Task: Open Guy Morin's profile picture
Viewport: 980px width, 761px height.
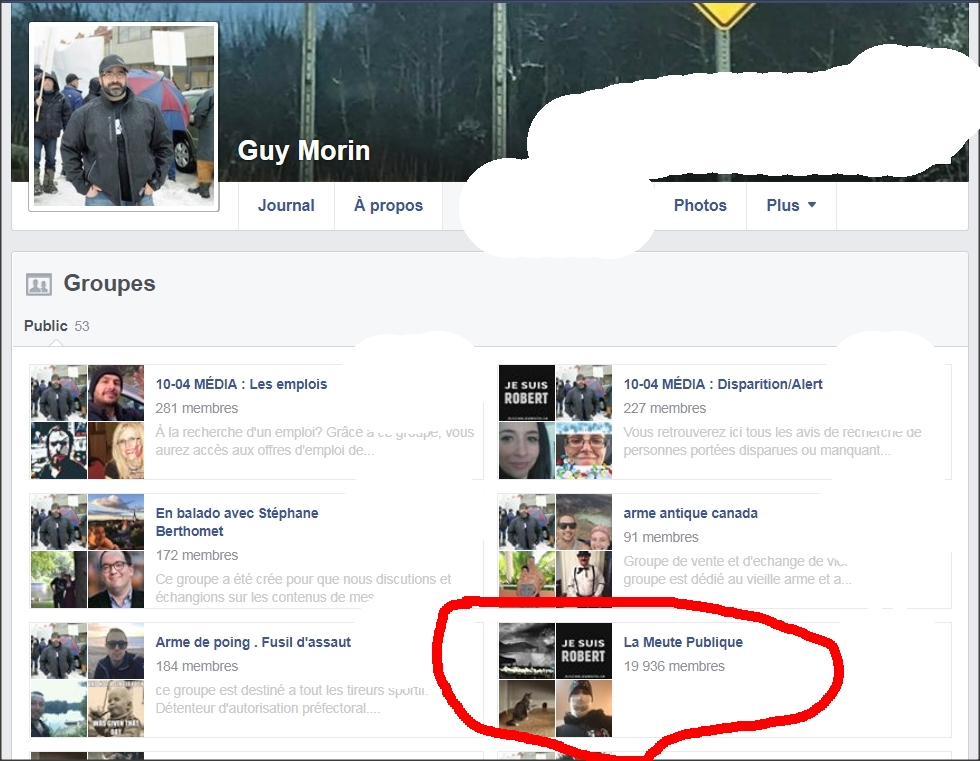Action: (124, 116)
